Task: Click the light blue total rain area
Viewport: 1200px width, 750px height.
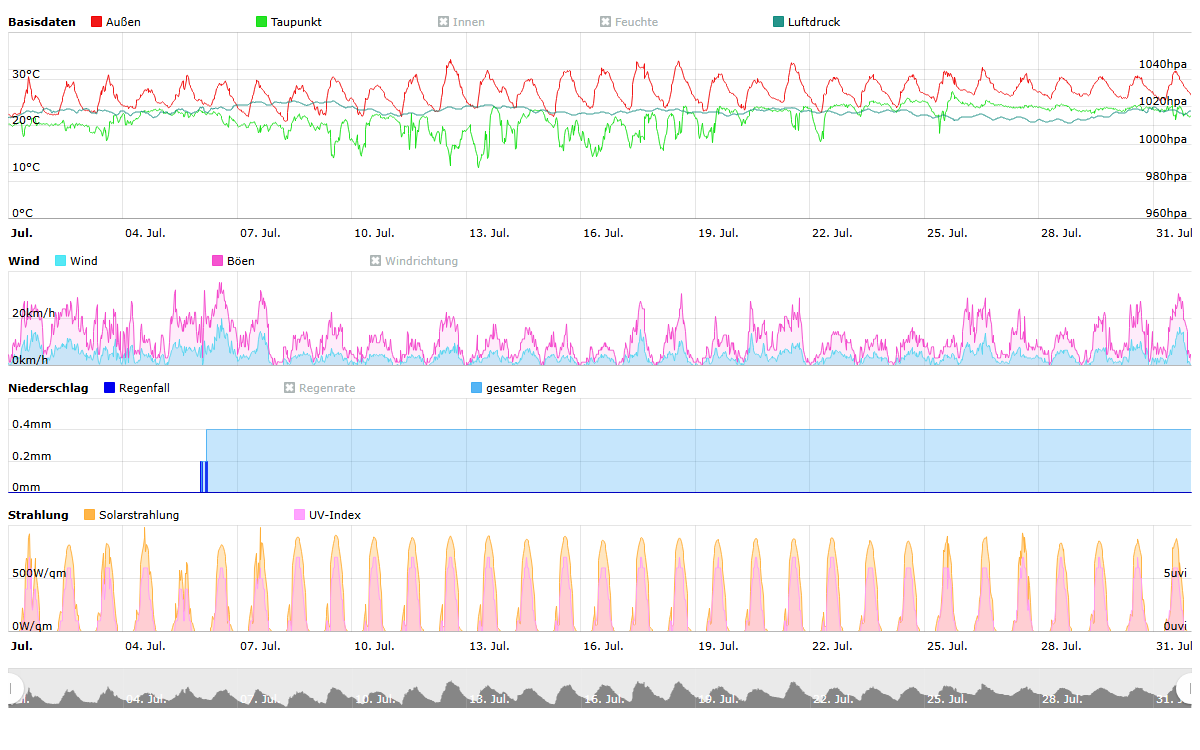Action: 700,460
